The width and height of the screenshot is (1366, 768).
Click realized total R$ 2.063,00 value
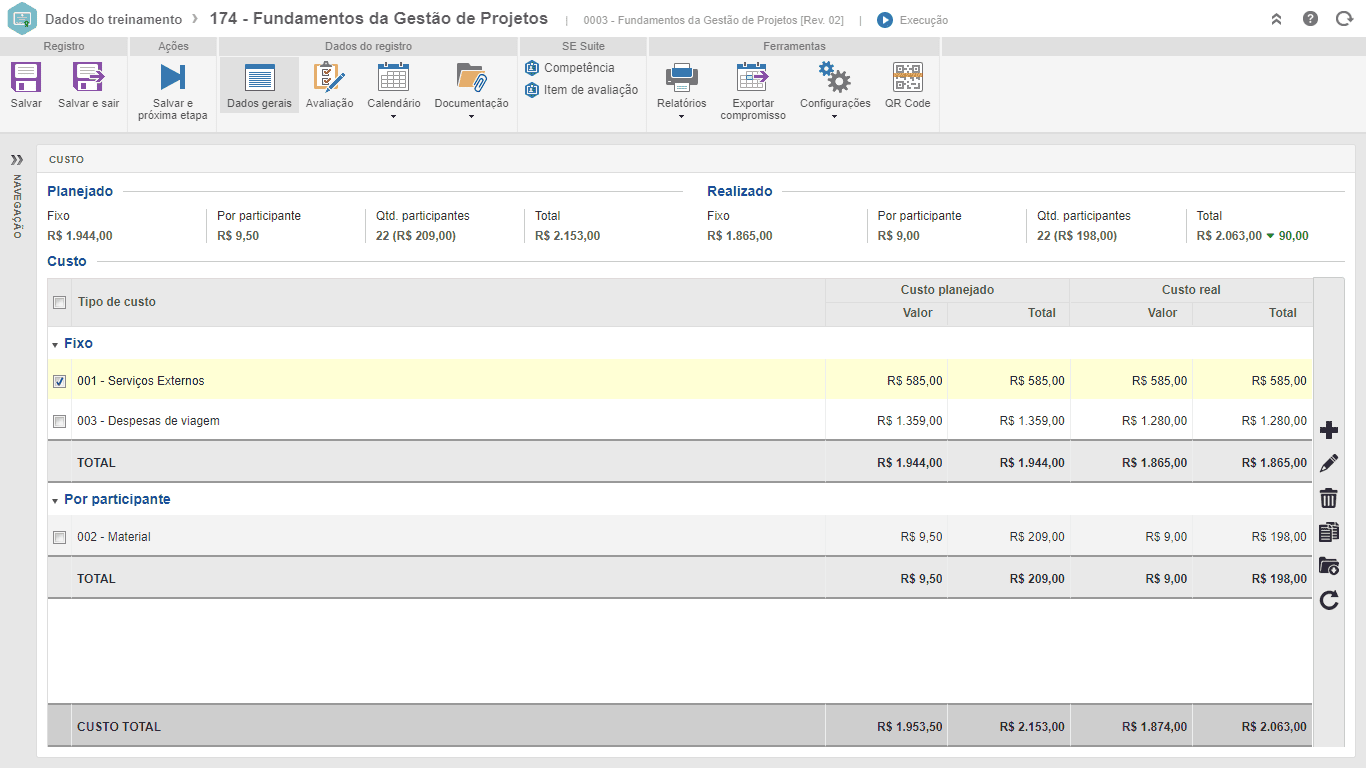[x=1229, y=236]
